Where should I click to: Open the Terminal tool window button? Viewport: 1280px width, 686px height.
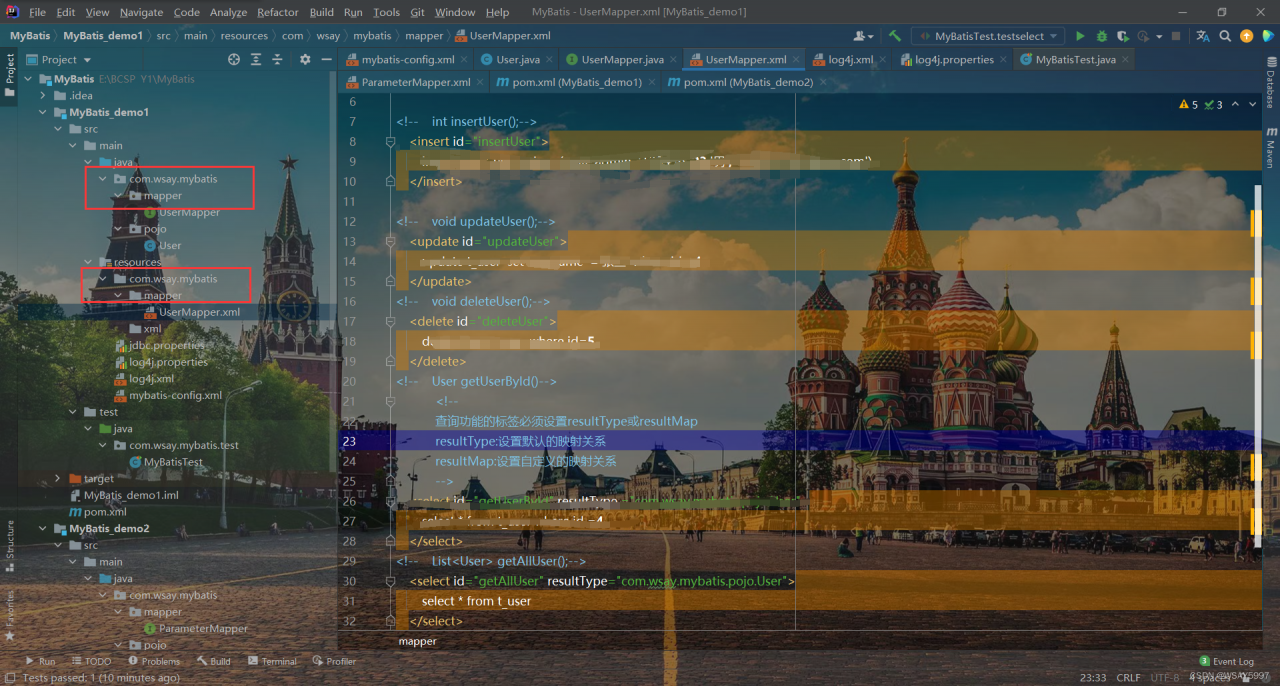pyautogui.click(x=272, y=661)
